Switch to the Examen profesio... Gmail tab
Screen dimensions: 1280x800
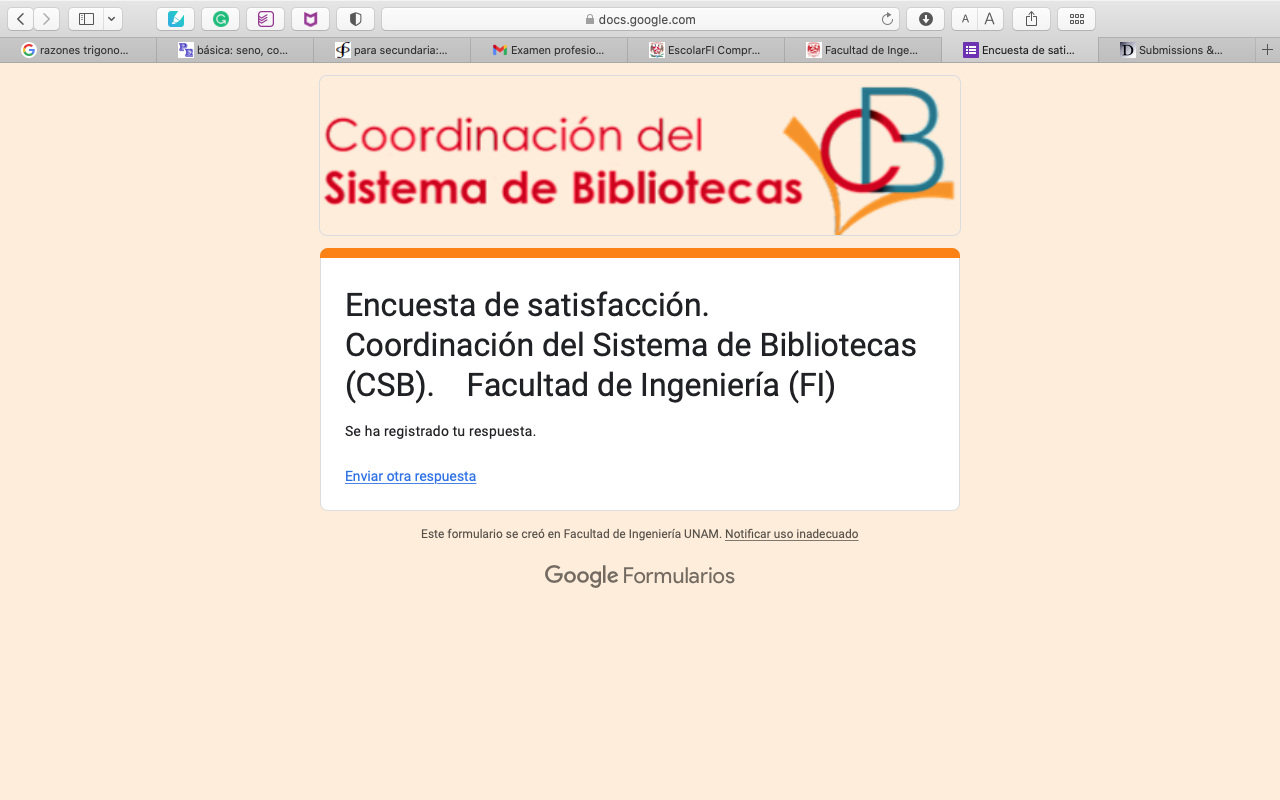pos(549,50)
